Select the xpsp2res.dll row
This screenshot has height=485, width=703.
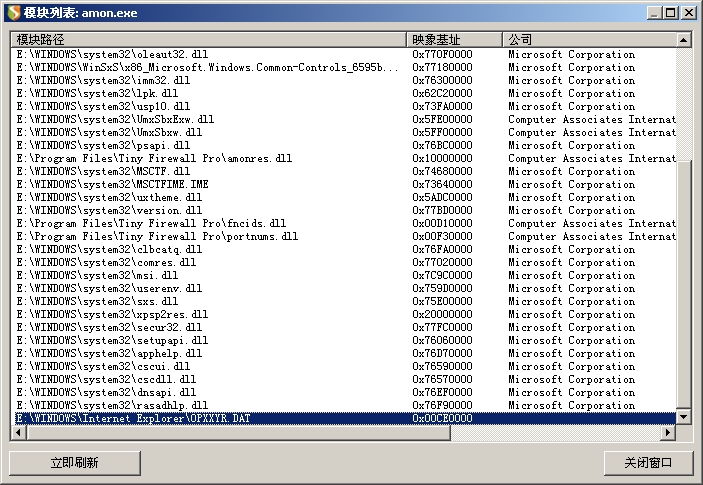pyautogui.click(x=344, y=314)
